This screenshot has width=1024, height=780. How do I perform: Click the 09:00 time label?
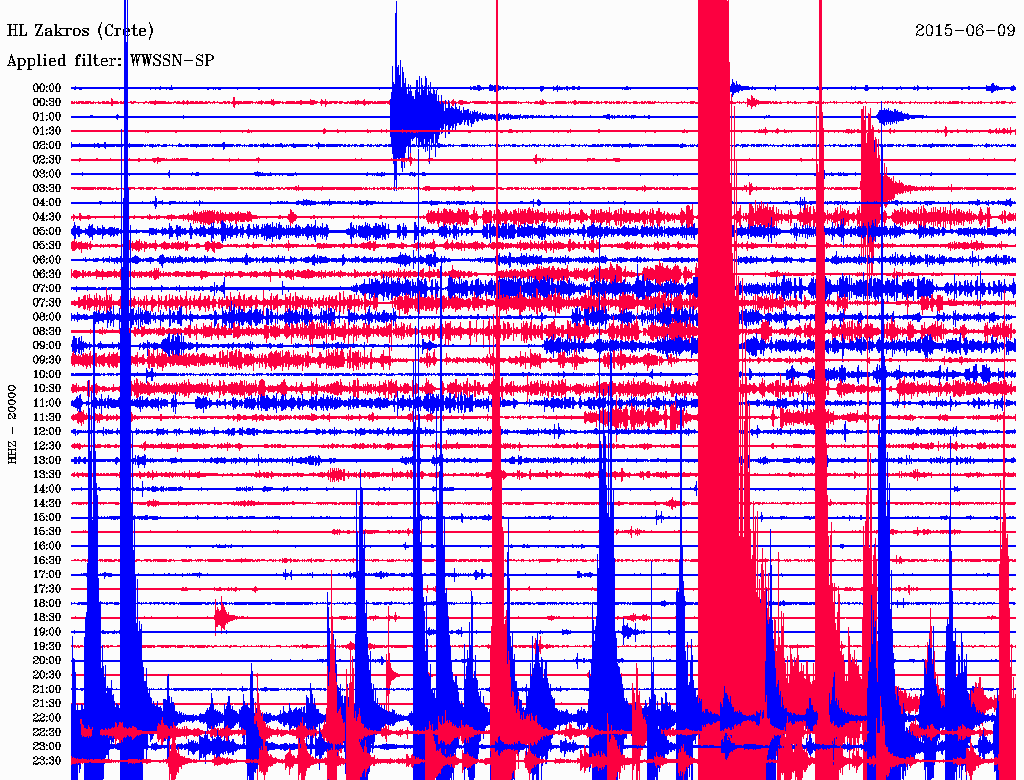[47, 346]
